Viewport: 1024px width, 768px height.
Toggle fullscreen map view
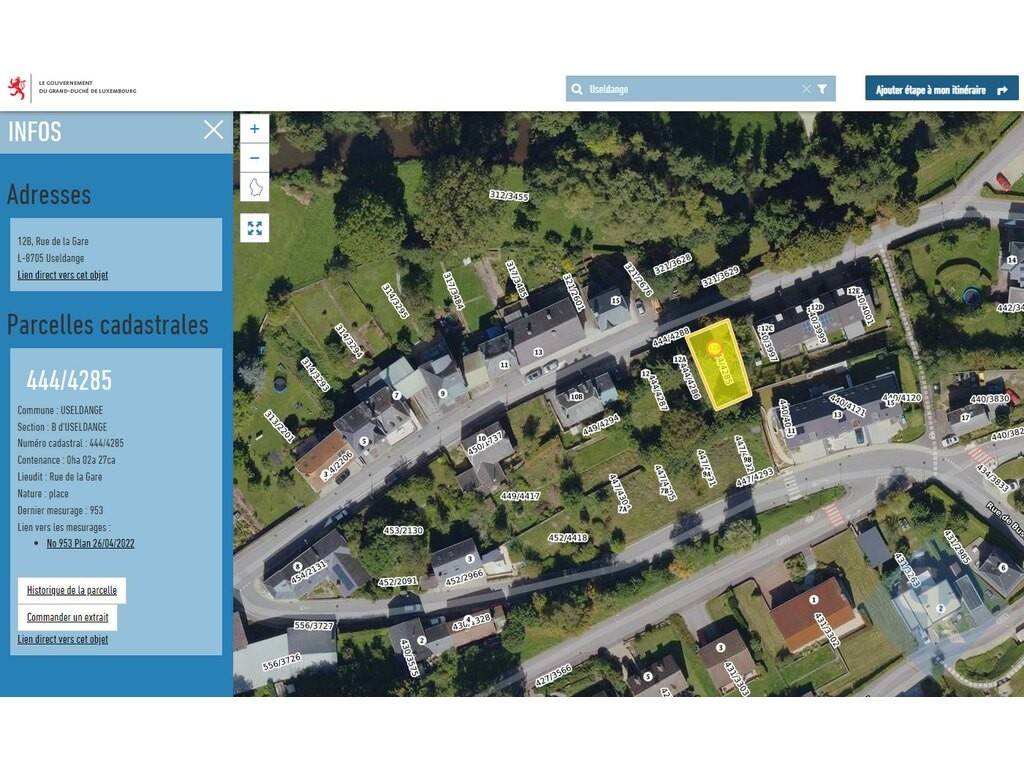(254, 228)
